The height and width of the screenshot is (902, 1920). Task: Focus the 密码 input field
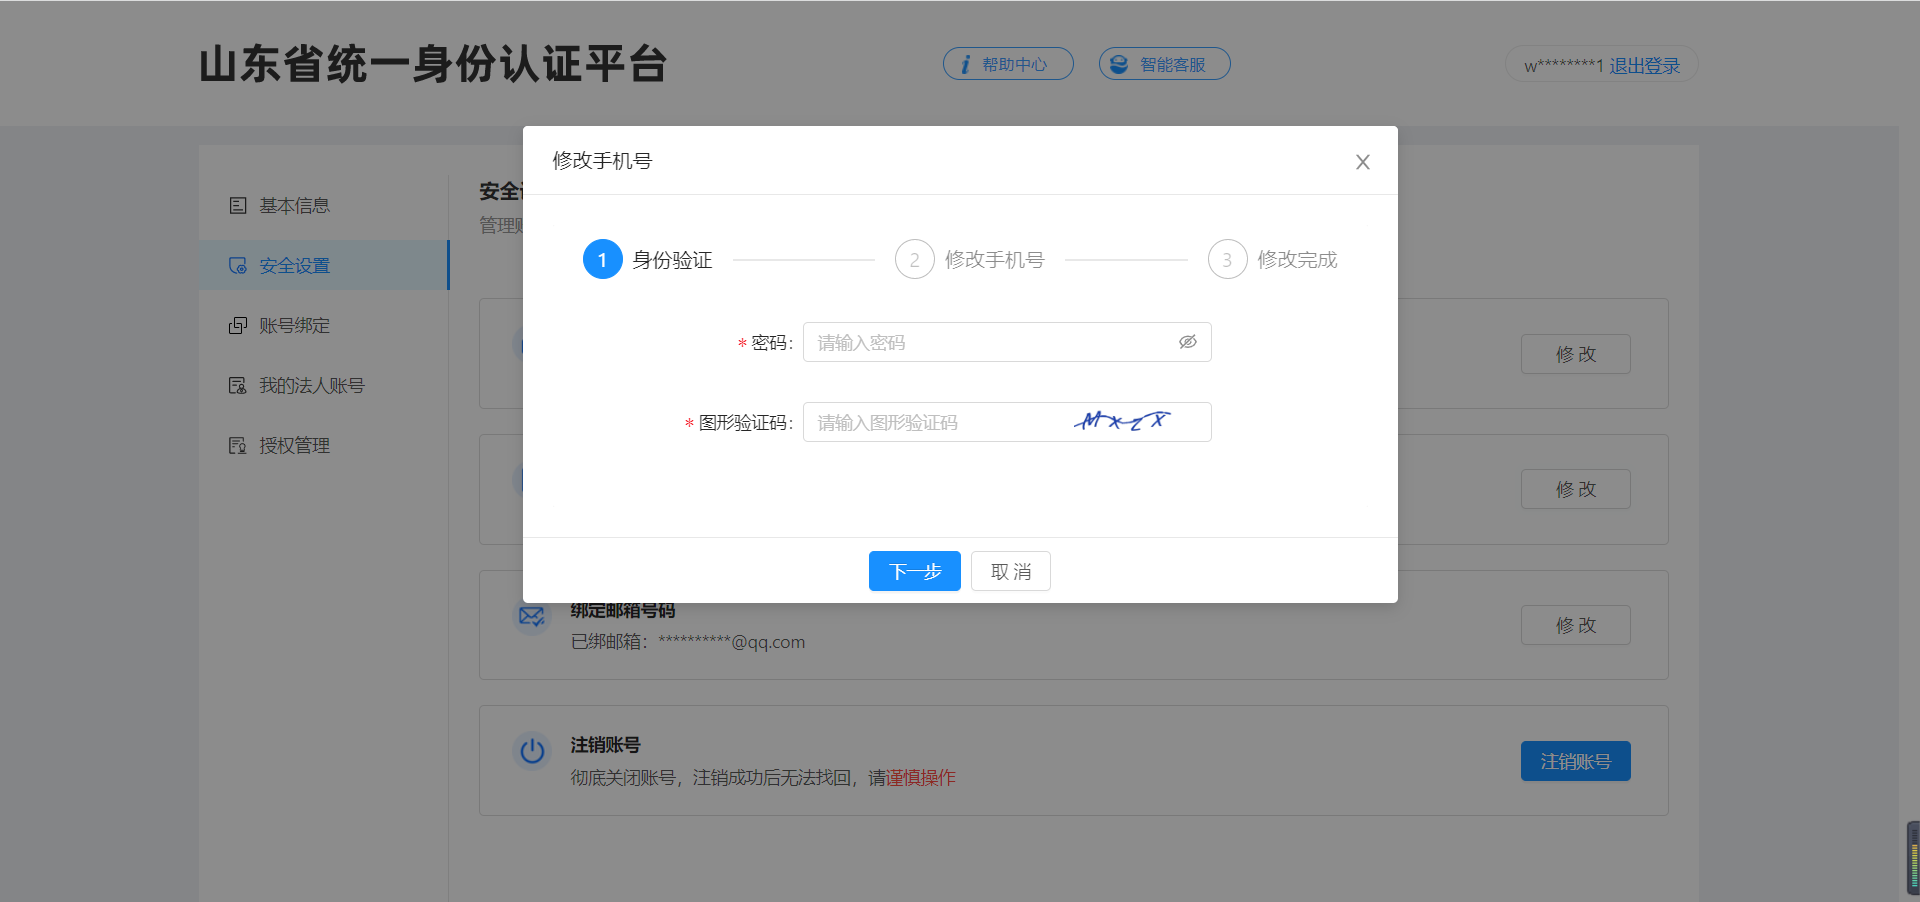990,342
